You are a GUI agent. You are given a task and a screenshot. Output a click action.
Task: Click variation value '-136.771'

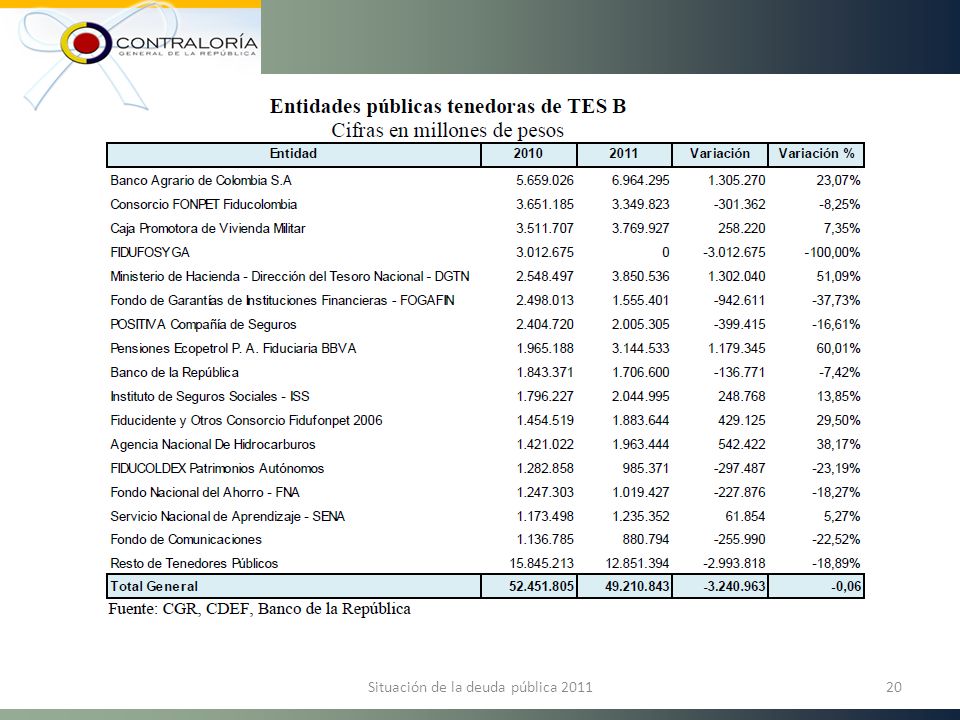coord(740,372)
